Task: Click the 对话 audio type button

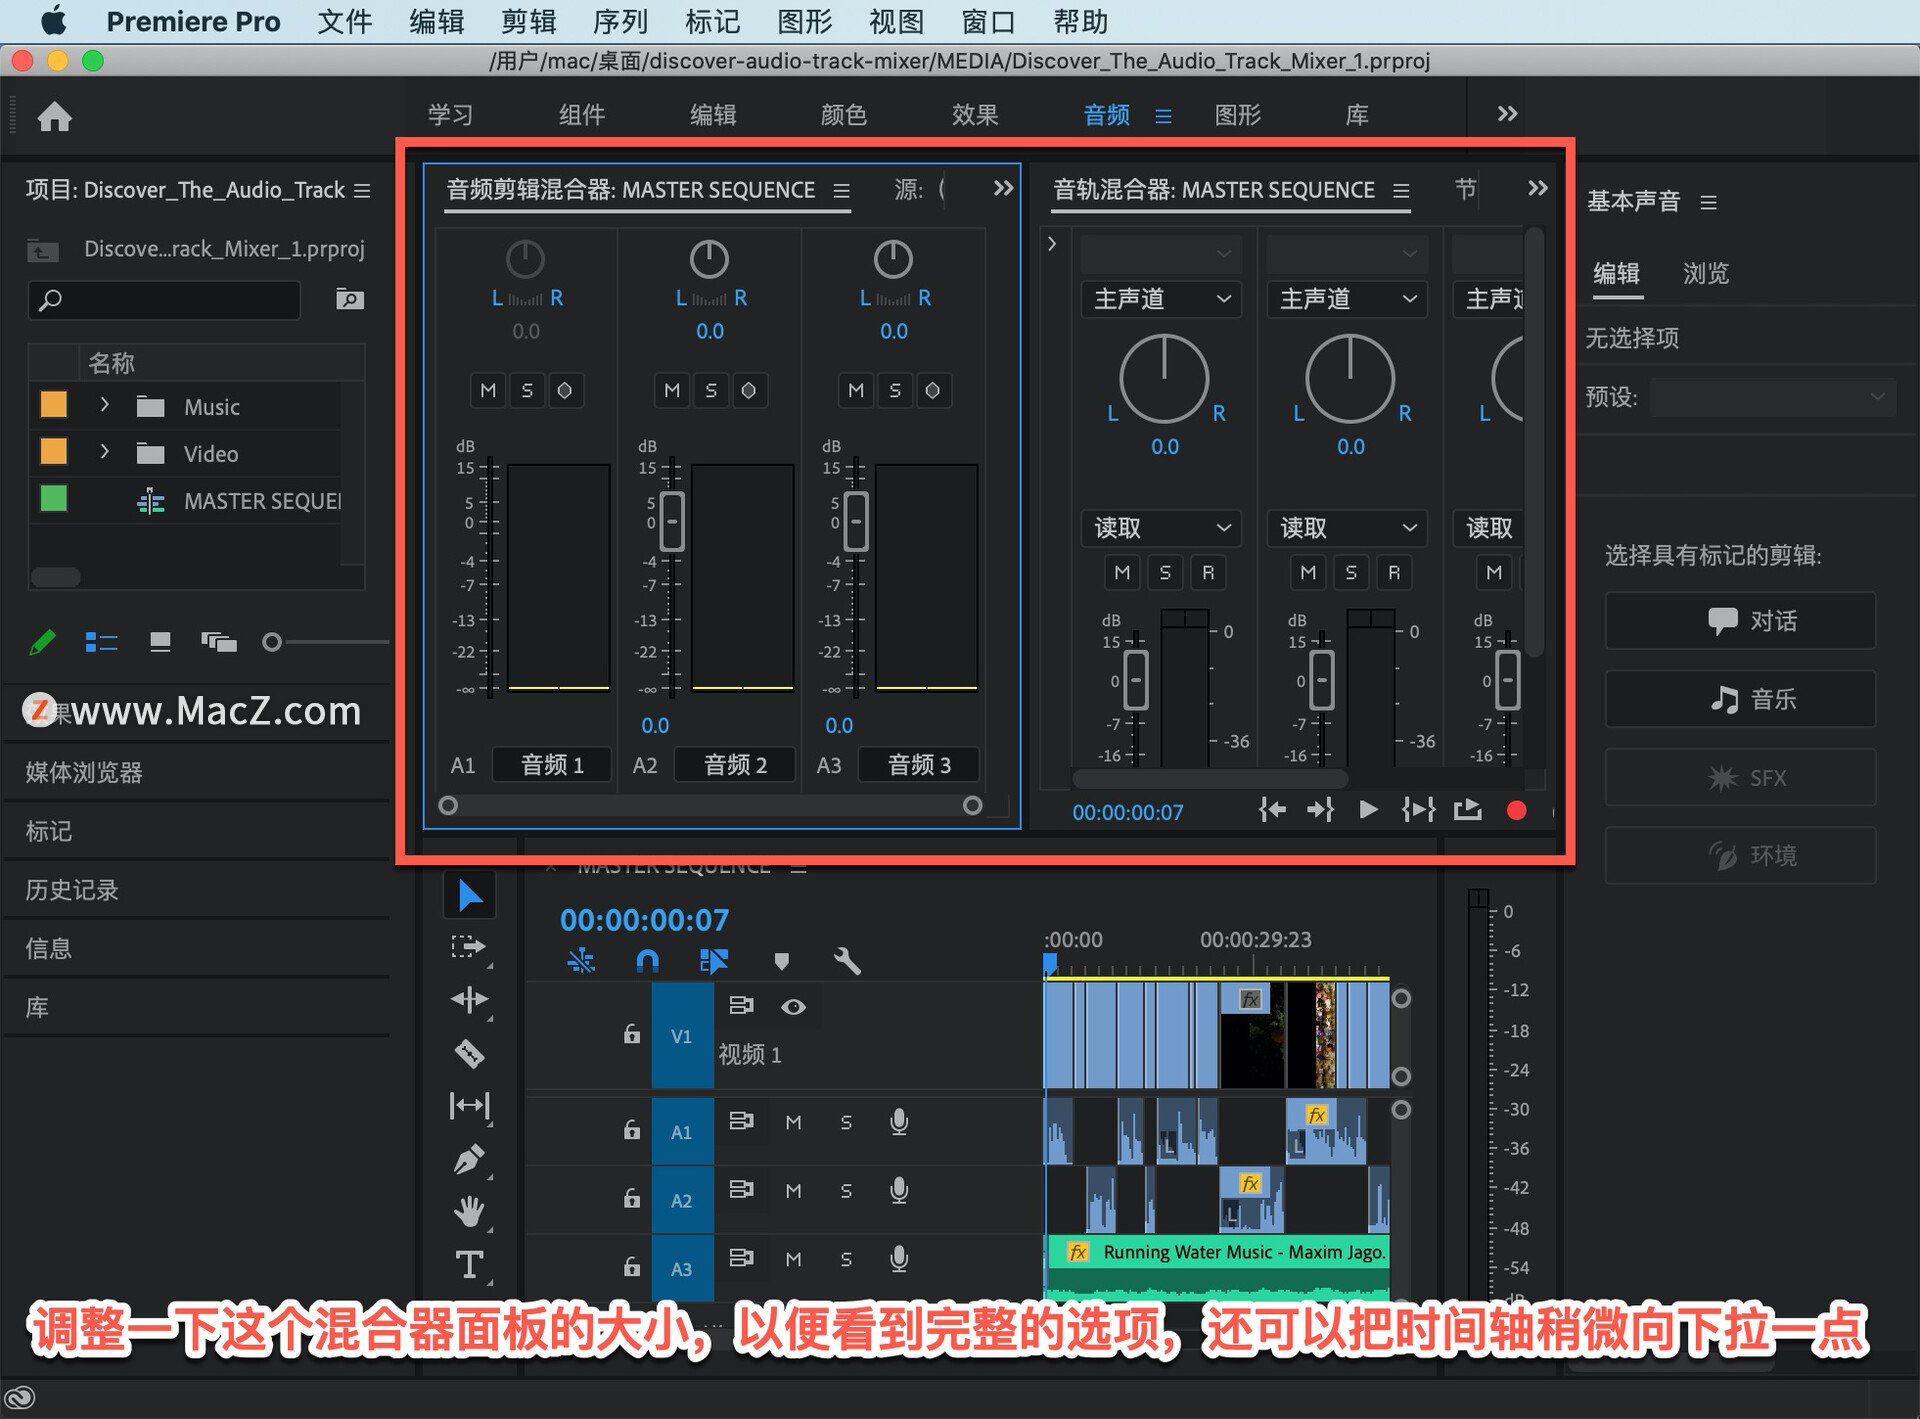Action: coord(1740,621)
